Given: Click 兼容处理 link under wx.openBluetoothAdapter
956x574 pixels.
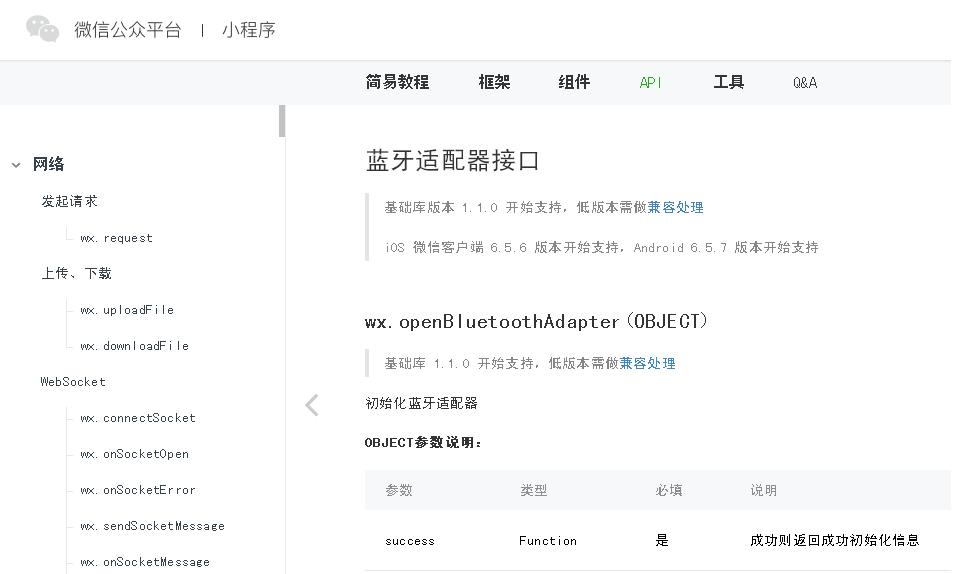Looking at the screenshot, I should point(647,364).
